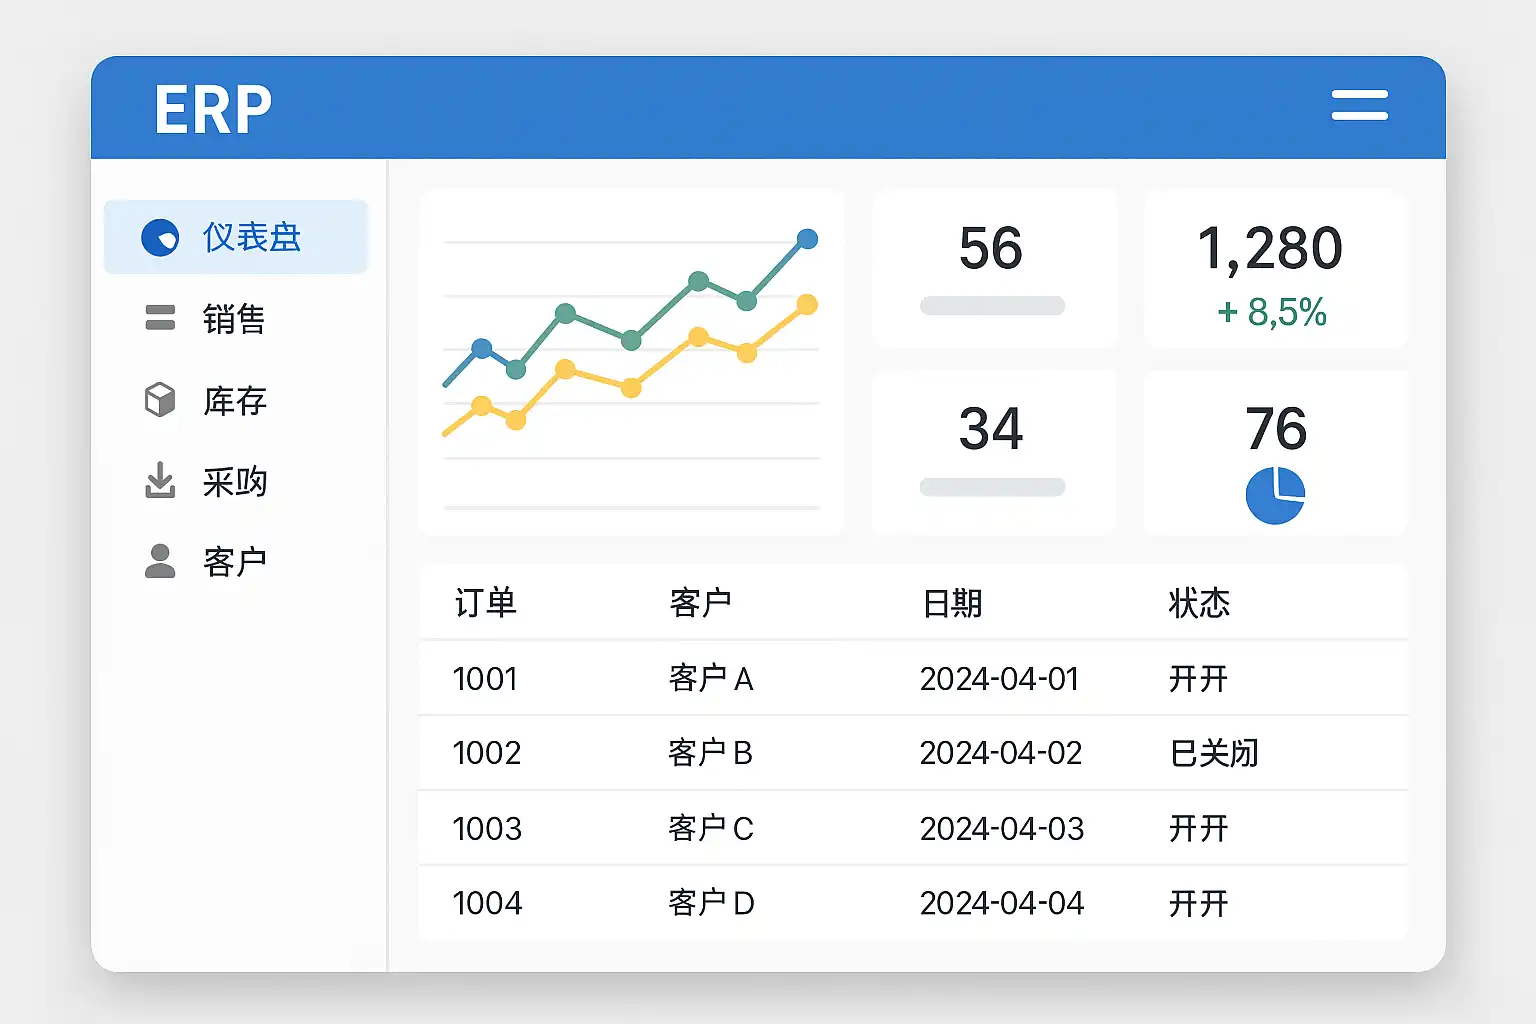Click the 库存 inventory box icon
The width and height of the screenshot is (1536, 1024).
(160, 400)
